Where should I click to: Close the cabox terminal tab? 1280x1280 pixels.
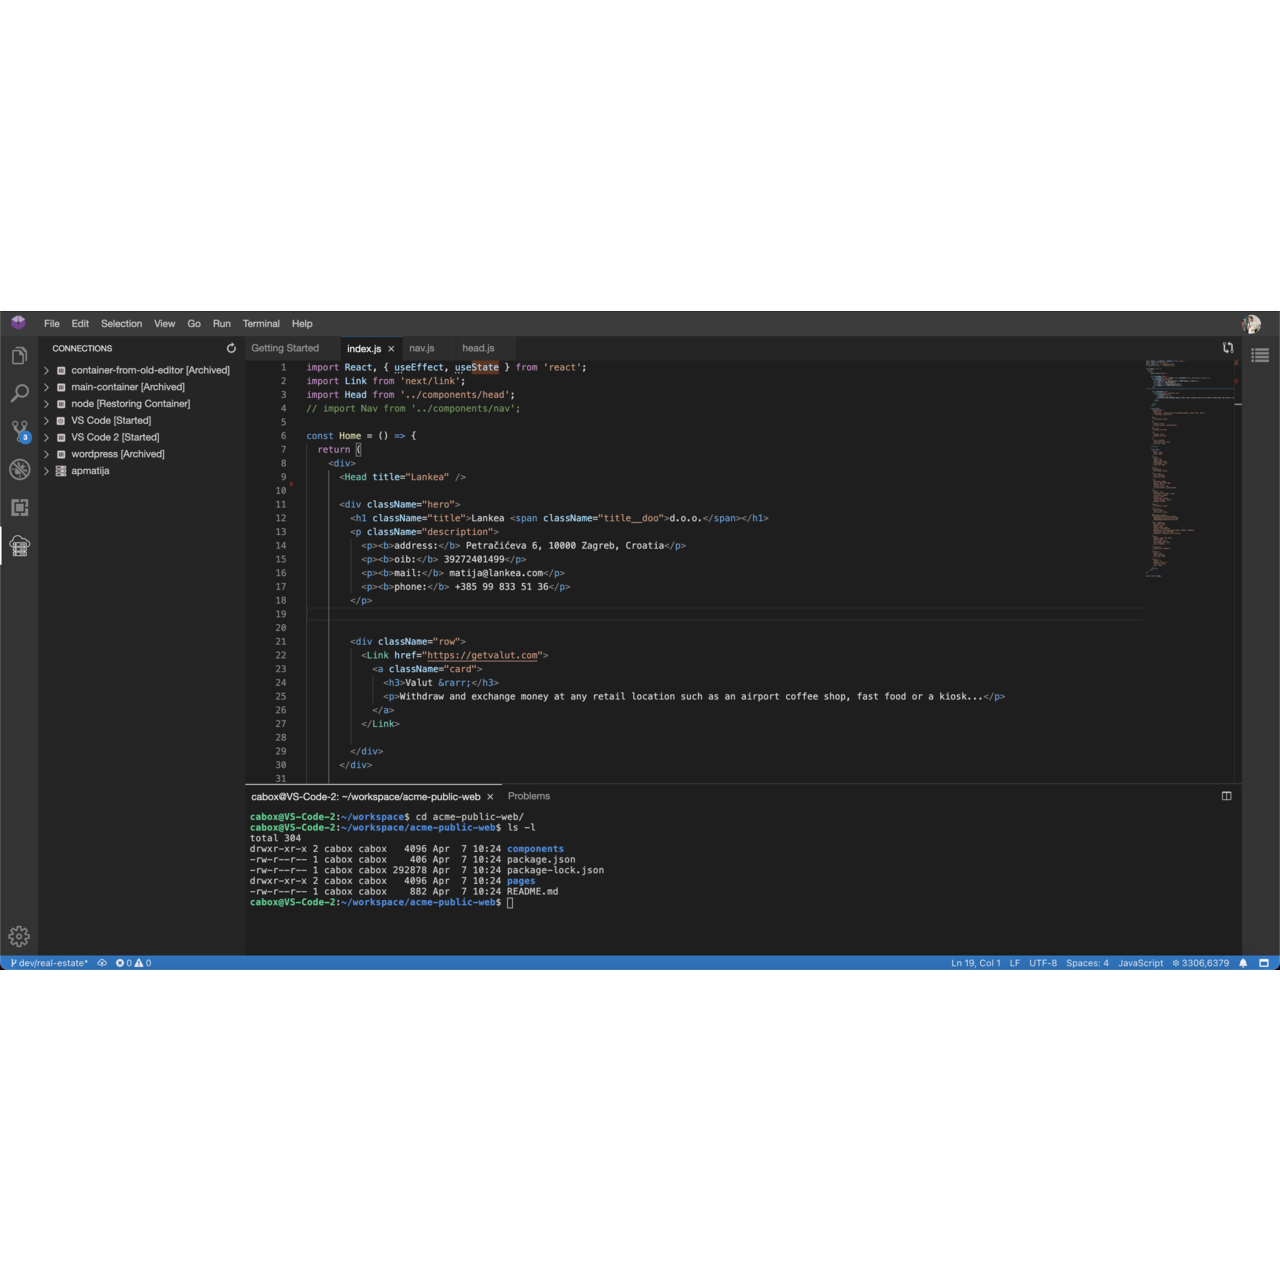490,797
